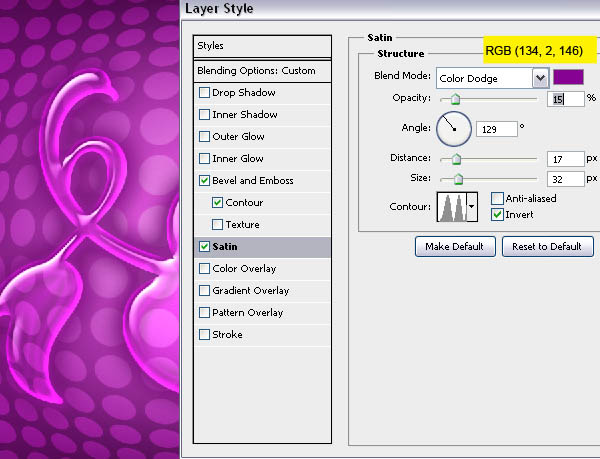Viewport: 600px width, 459px height.
Task: Open the Contour curve thumbnail picker
Action: [x=451, y=207]
